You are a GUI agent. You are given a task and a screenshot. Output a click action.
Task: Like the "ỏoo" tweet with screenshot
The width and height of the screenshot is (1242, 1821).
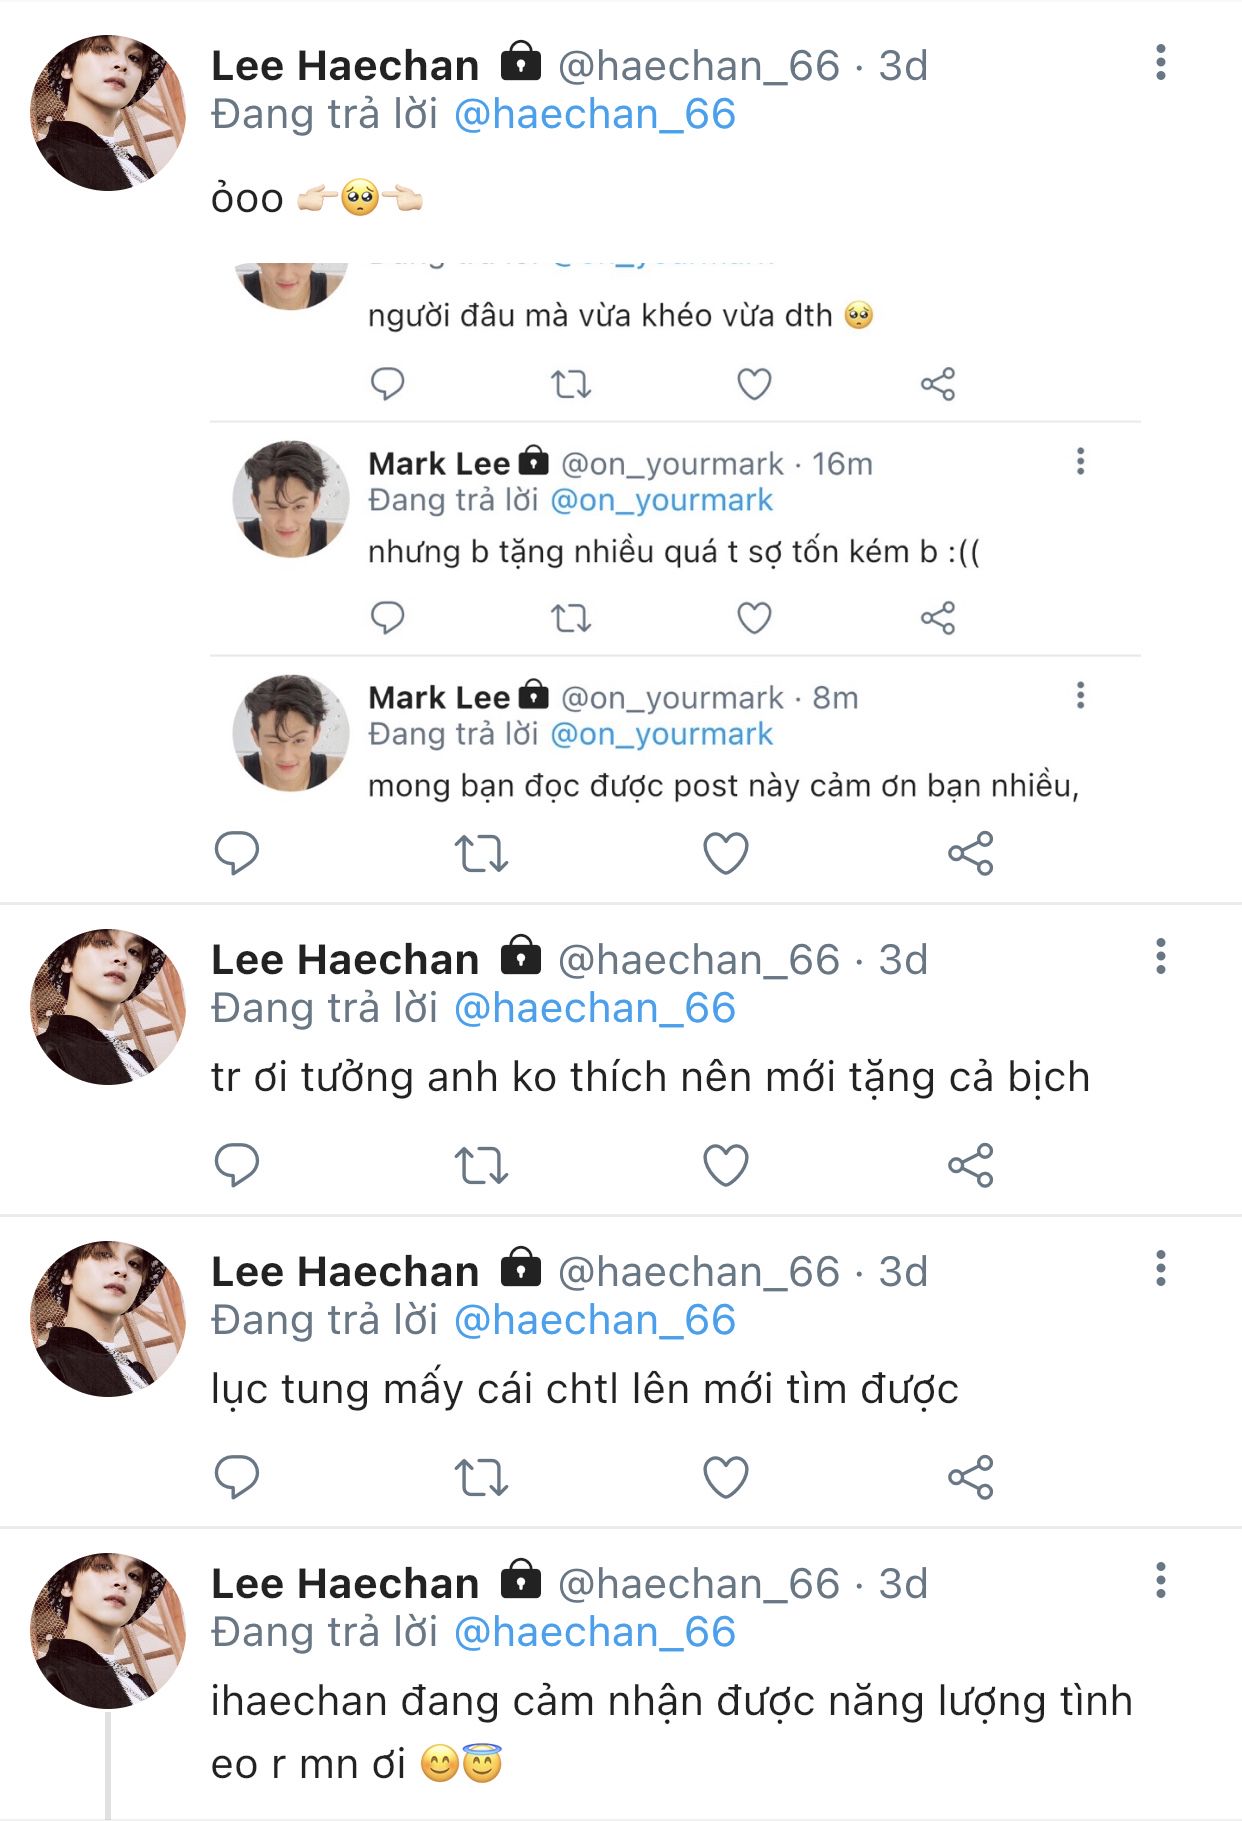pyautogui.click(x=726, y=853)
